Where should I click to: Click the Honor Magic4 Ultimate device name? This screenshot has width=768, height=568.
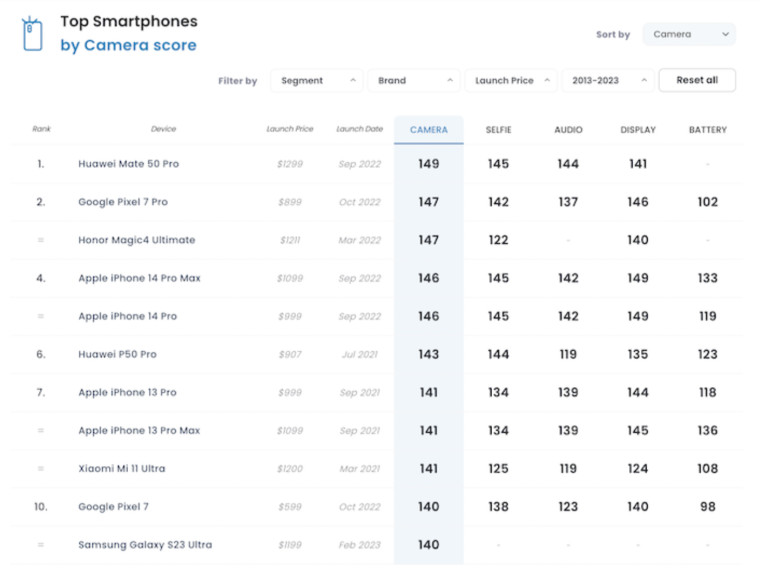coord(137,240)
